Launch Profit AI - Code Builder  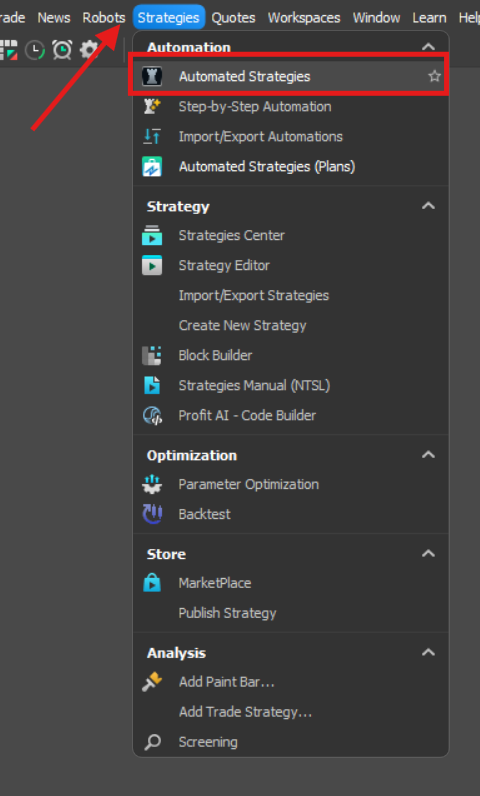tap(291, 415)
